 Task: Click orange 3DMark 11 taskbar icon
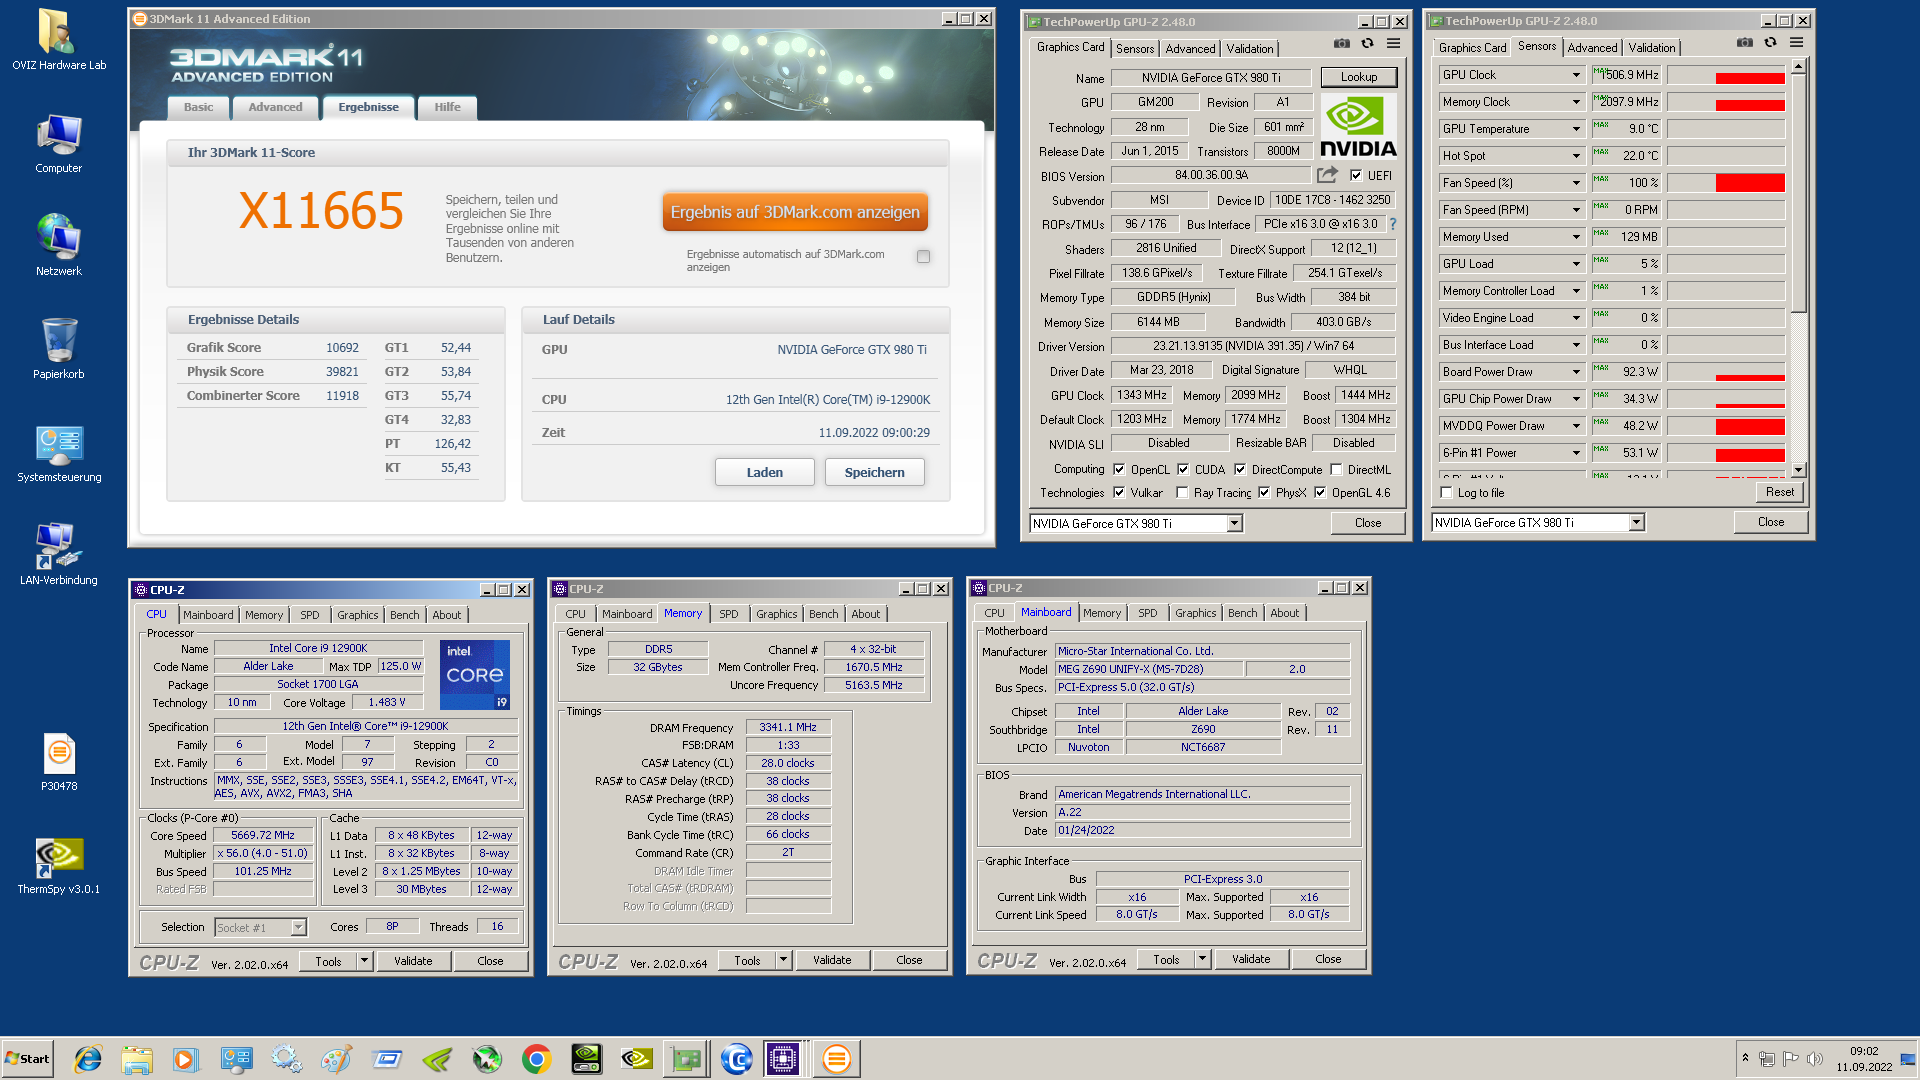click(x=837, y=1059)
